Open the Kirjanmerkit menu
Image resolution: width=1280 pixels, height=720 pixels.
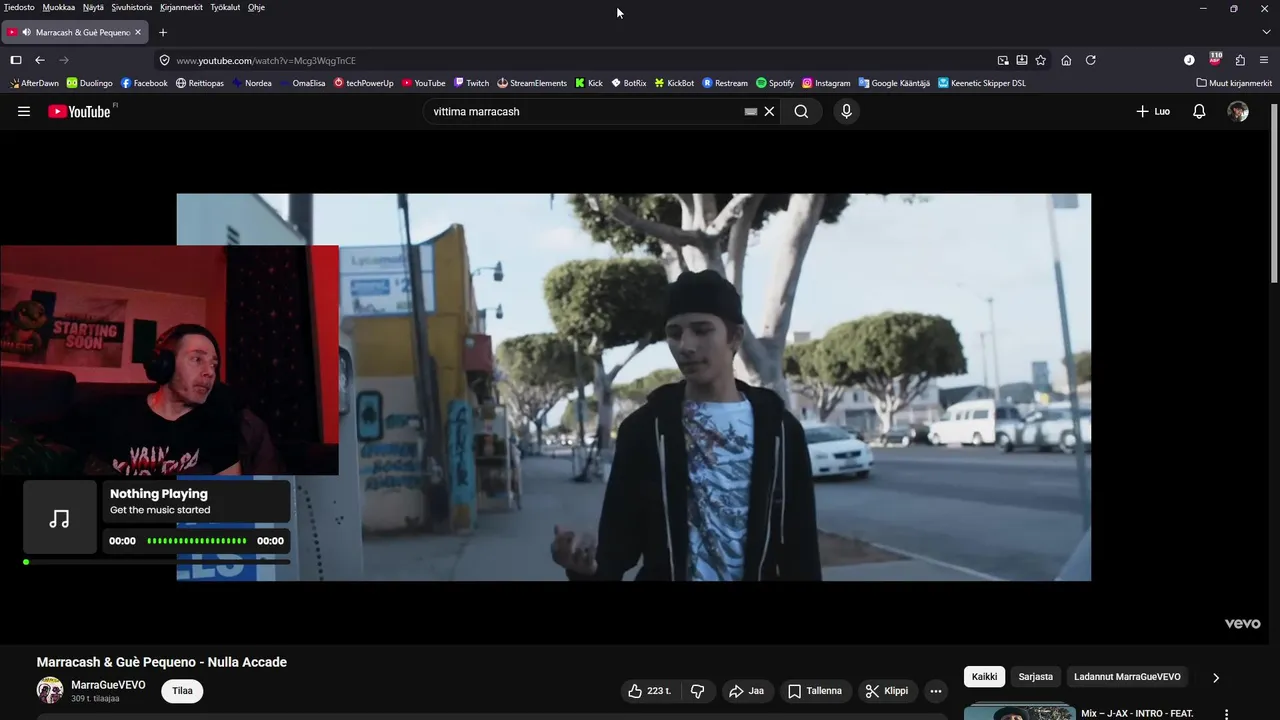point(181,7)
